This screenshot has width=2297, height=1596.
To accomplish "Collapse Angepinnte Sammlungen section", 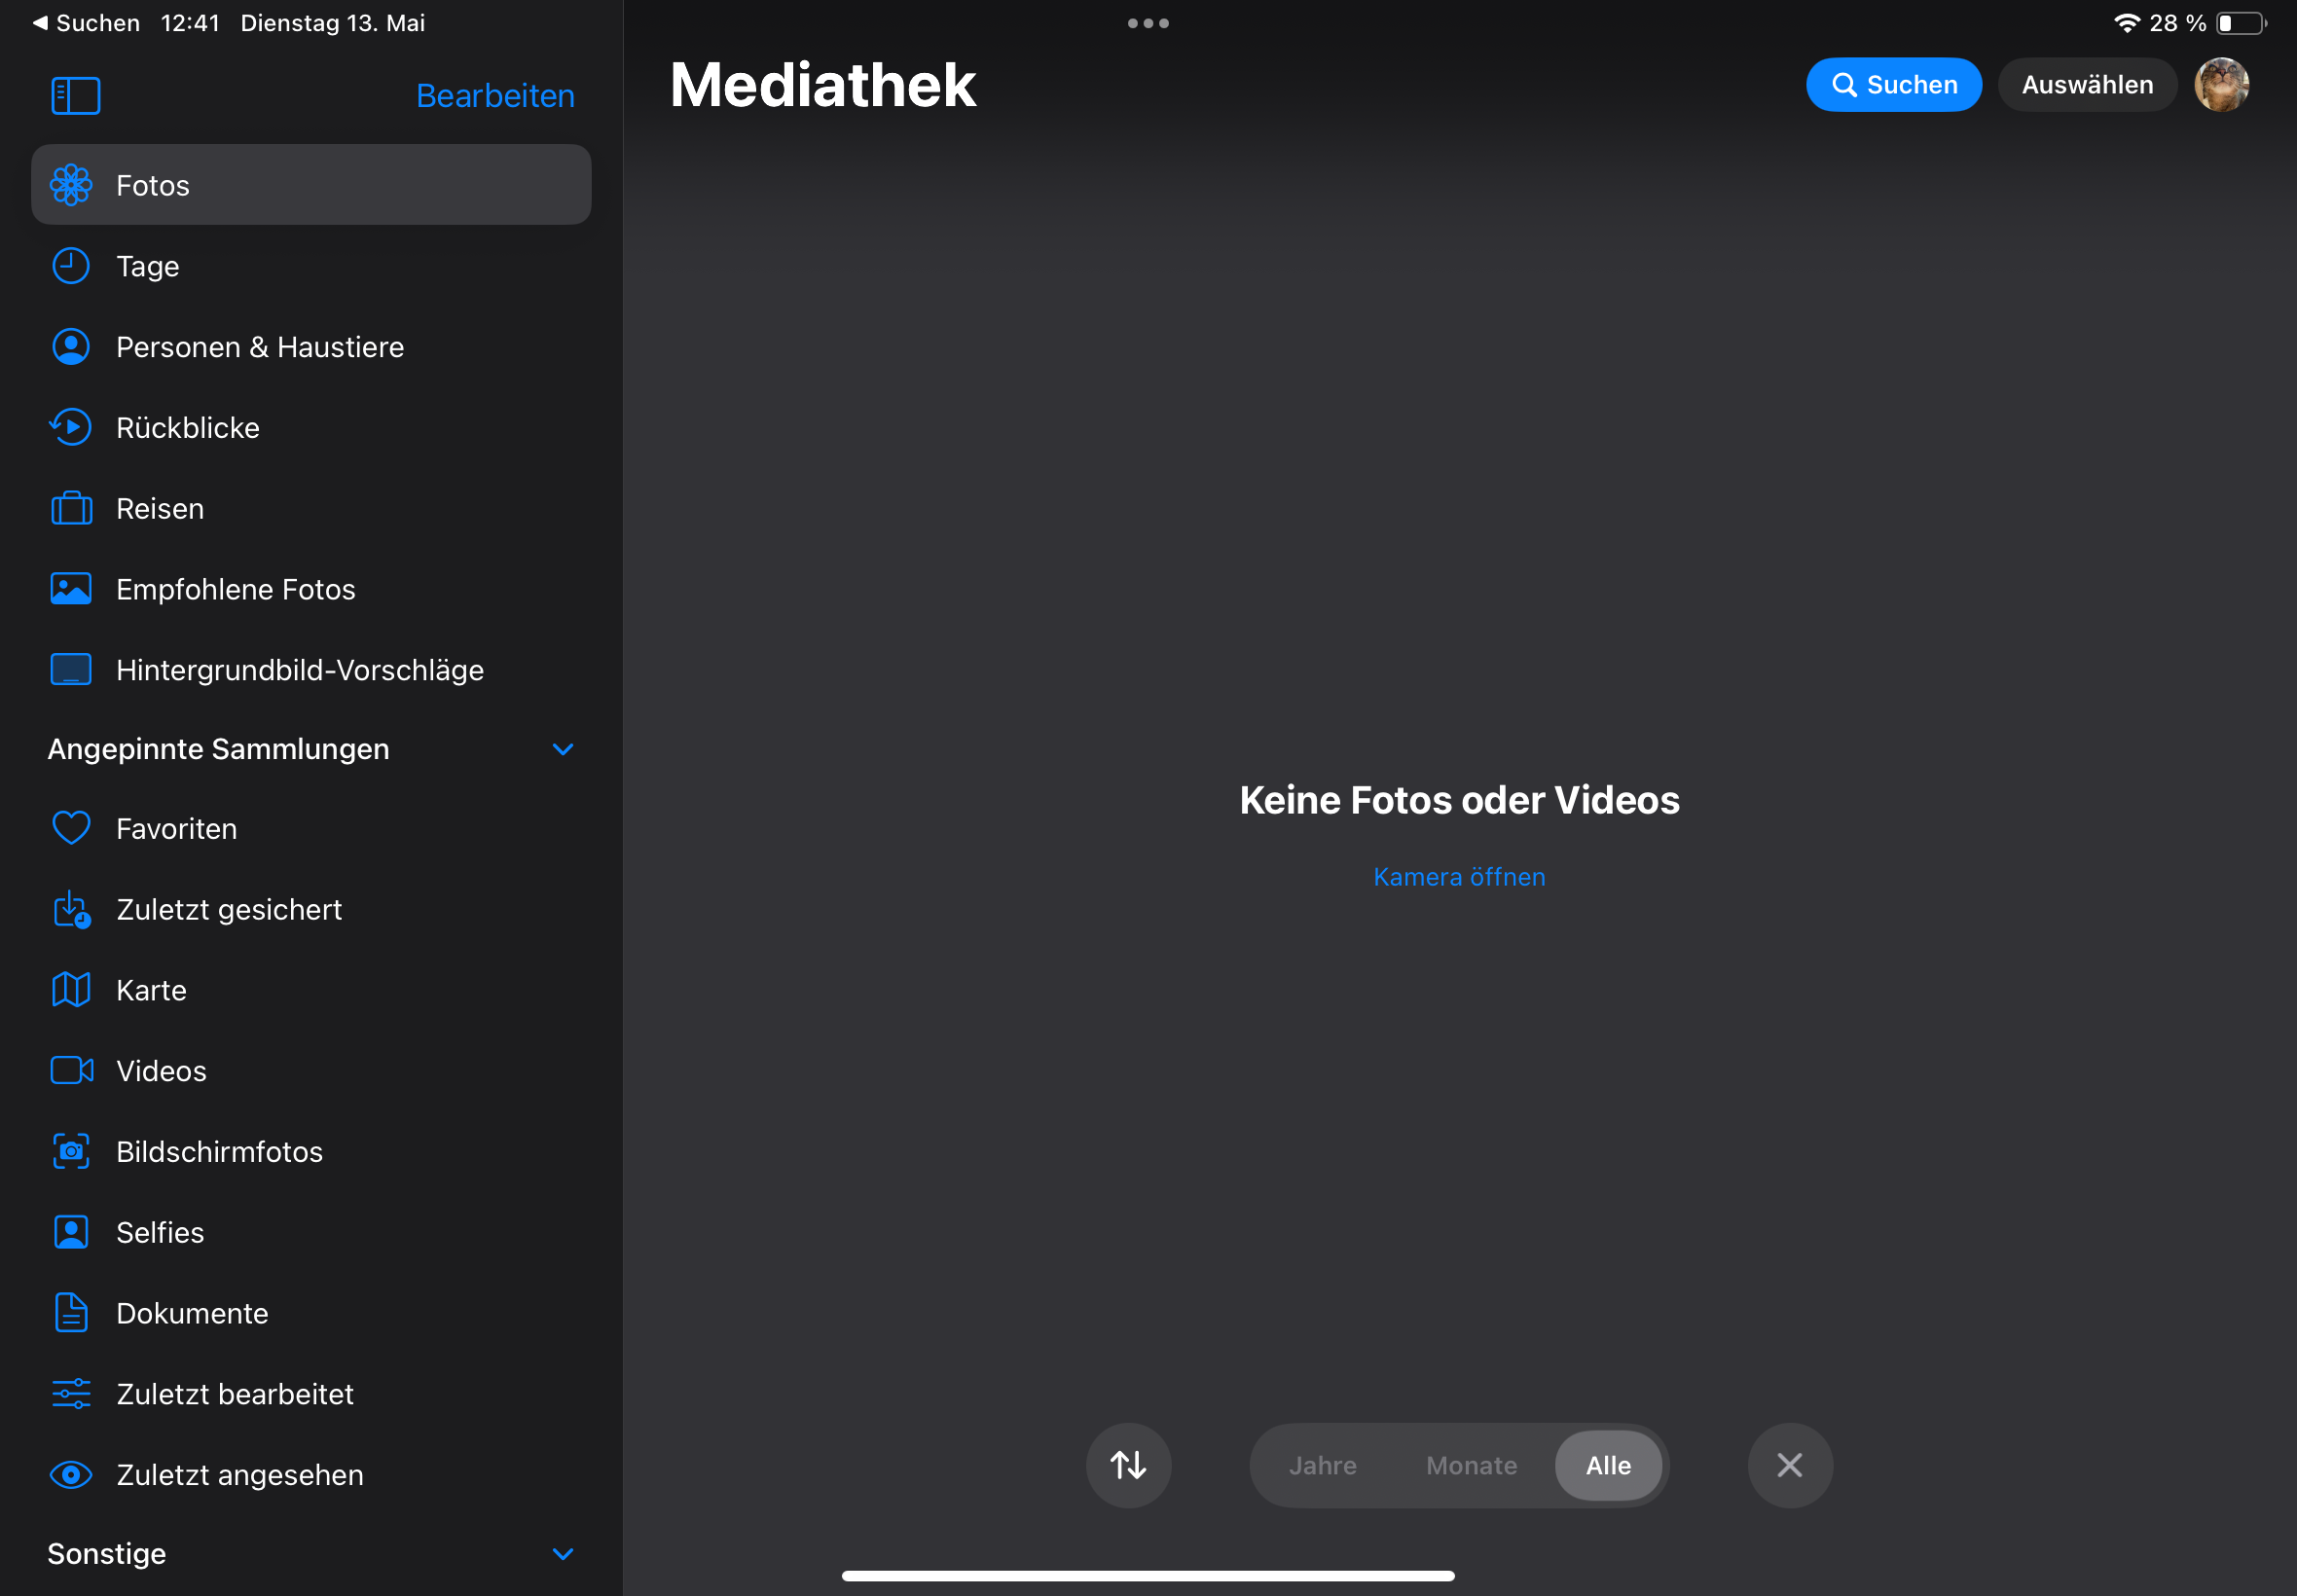I will click(563, 749).
